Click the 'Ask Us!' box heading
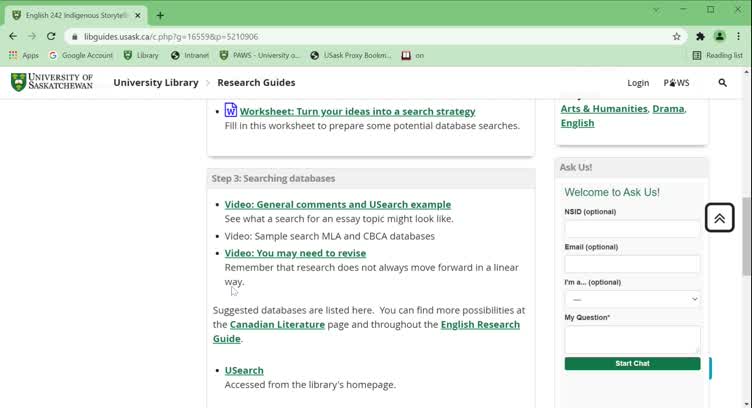This screenshot has height=408, width=752. [x=576, y=167]
